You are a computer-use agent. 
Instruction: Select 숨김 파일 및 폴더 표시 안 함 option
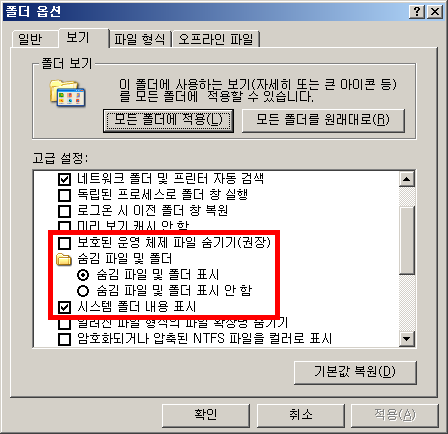[83, 291]
